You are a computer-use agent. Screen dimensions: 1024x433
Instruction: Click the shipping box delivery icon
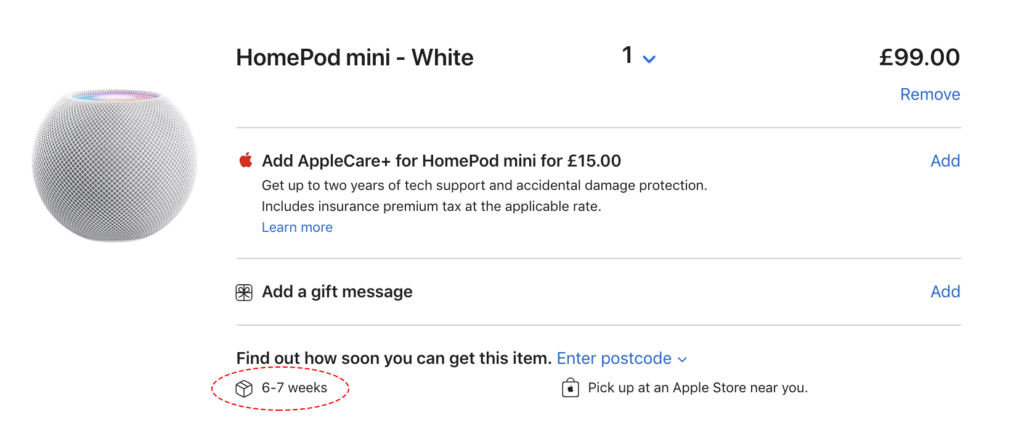point(244,388)
